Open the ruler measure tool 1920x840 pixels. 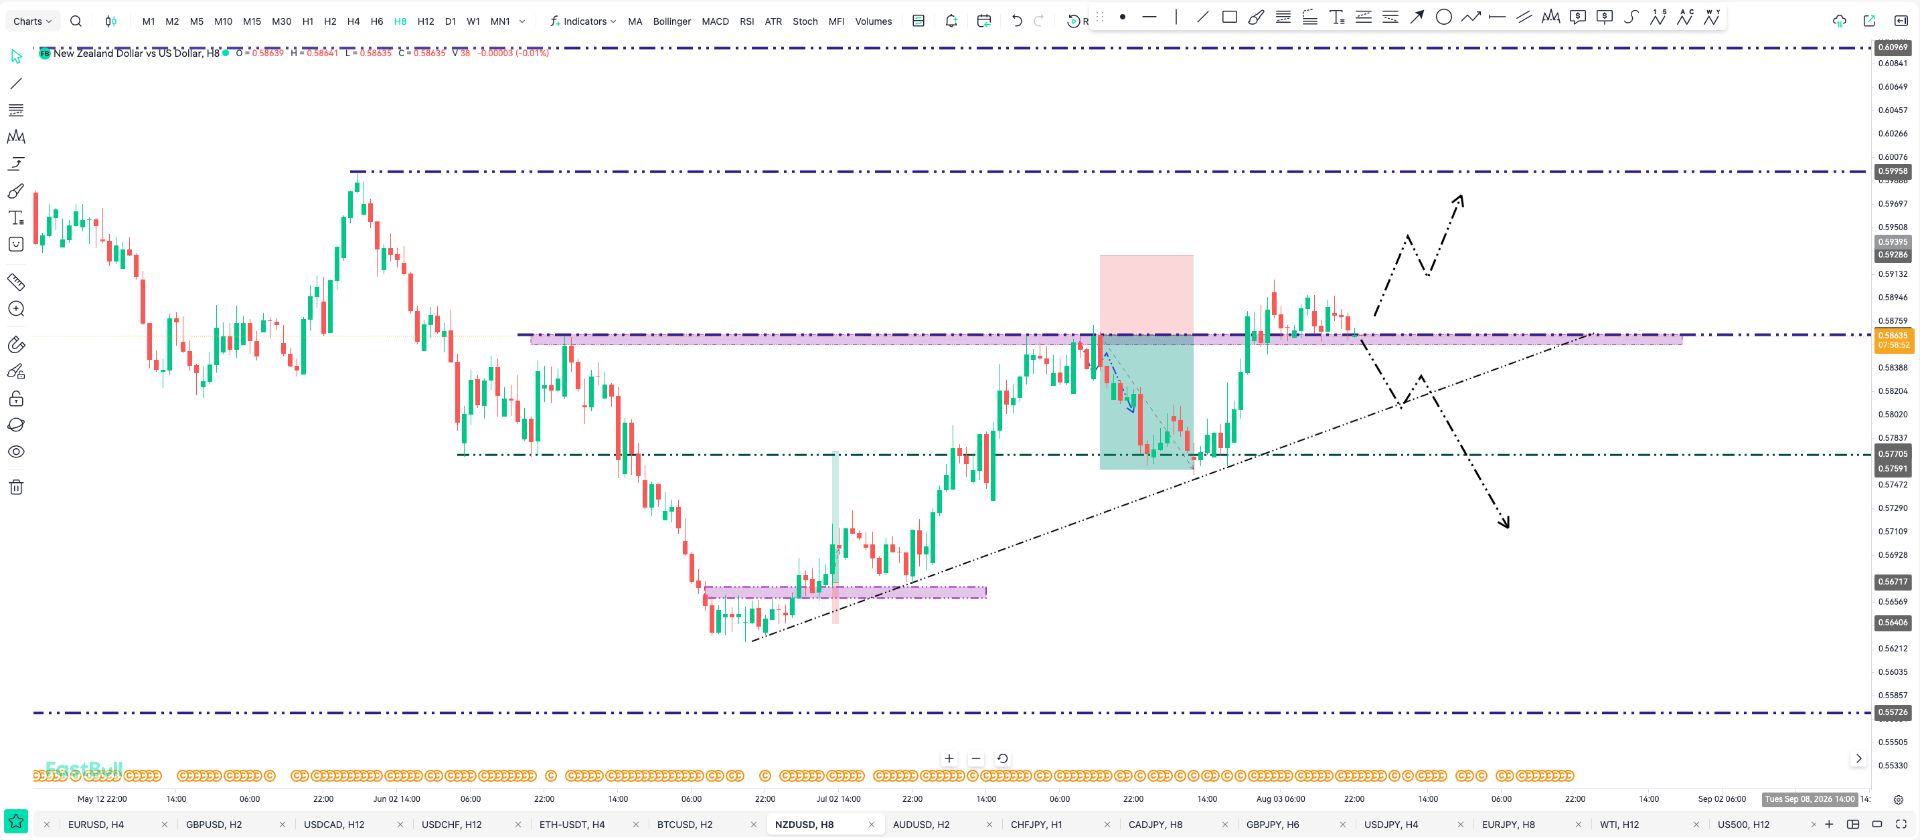coord(16,282)
